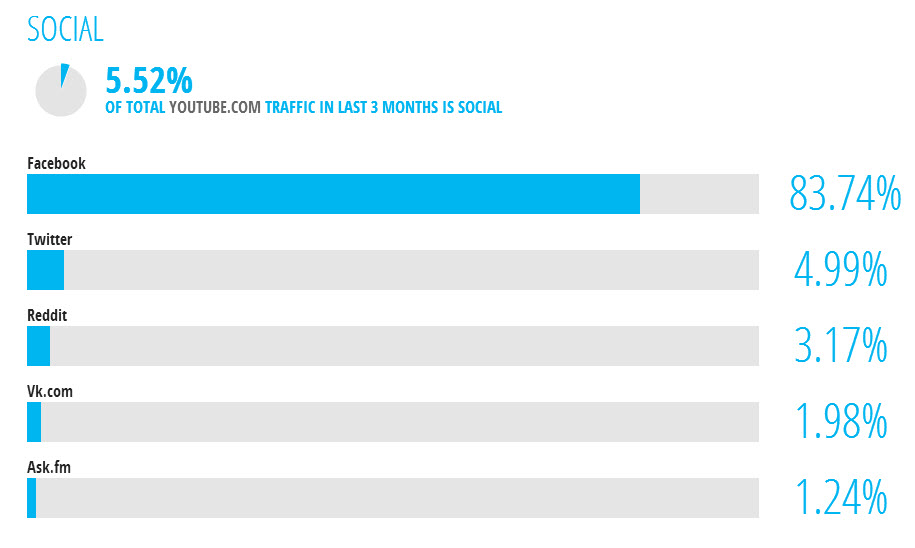Click the SOCIAL section heading
This screenshot has height=548, width=915.
[x=65, y=29]
